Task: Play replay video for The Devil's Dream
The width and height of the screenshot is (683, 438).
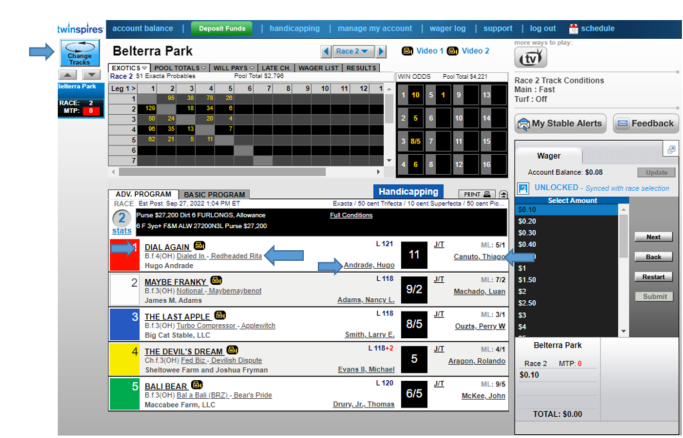Action: 233,350
